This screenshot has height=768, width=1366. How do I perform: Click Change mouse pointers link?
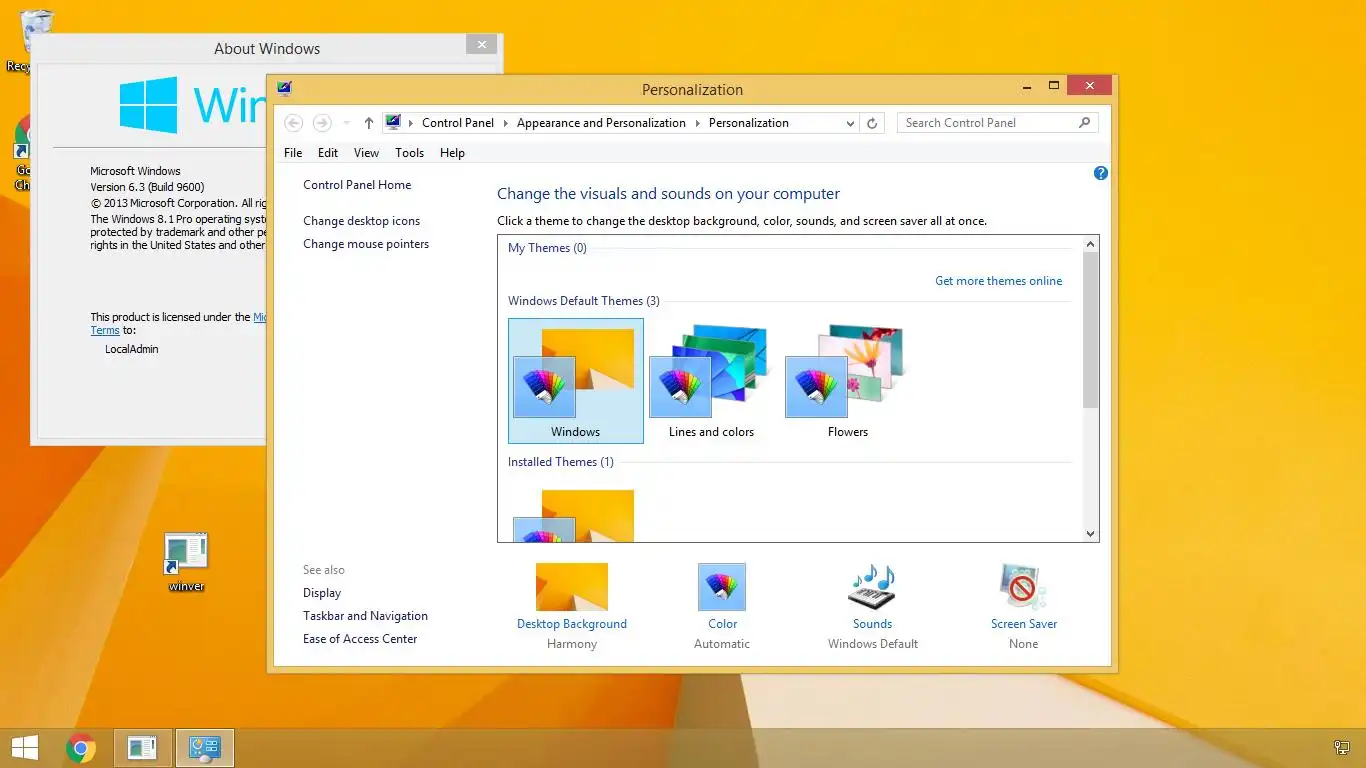(x=366, y=244)
